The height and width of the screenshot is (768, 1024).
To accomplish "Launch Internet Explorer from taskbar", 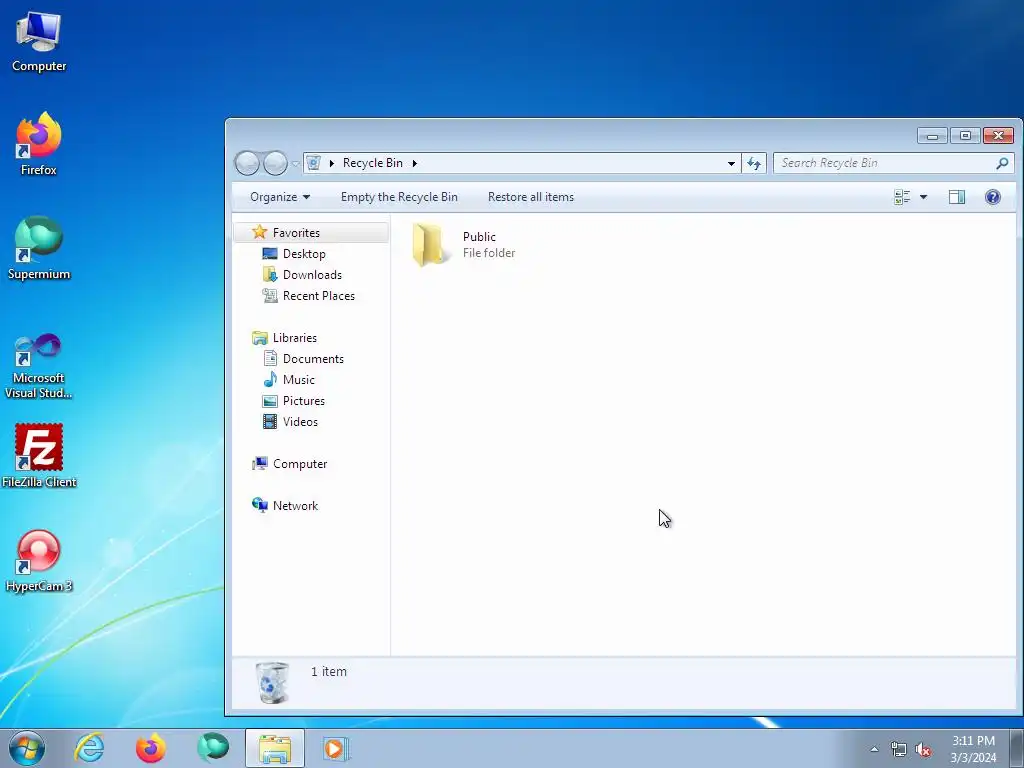I will [x=89, y=748].
